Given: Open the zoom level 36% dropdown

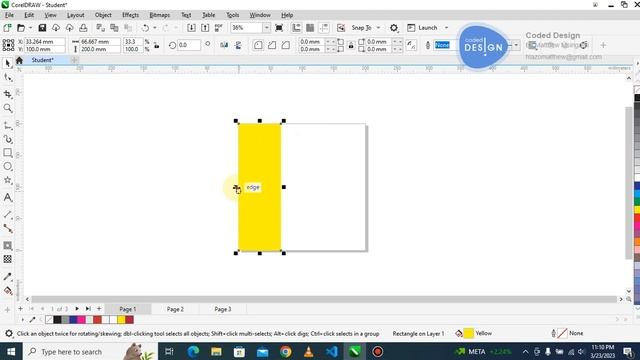Looking at the screenshot, I should (x=266, y=28).
